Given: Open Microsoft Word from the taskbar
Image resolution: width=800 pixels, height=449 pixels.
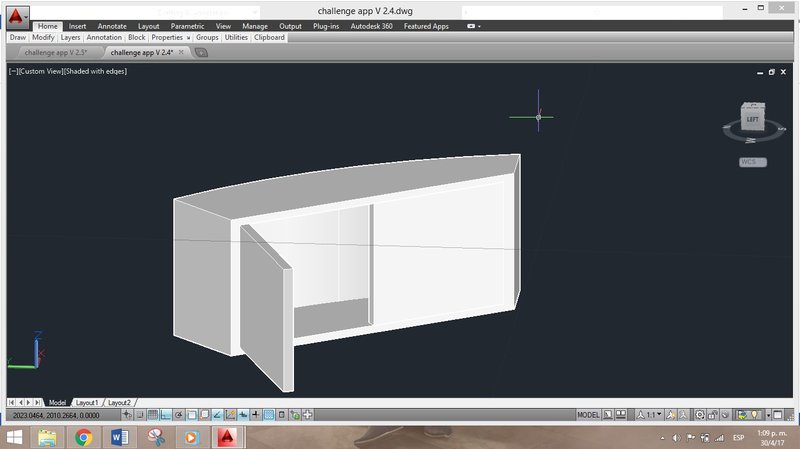Looking at the screenshot, I should (x=119, y=437).
